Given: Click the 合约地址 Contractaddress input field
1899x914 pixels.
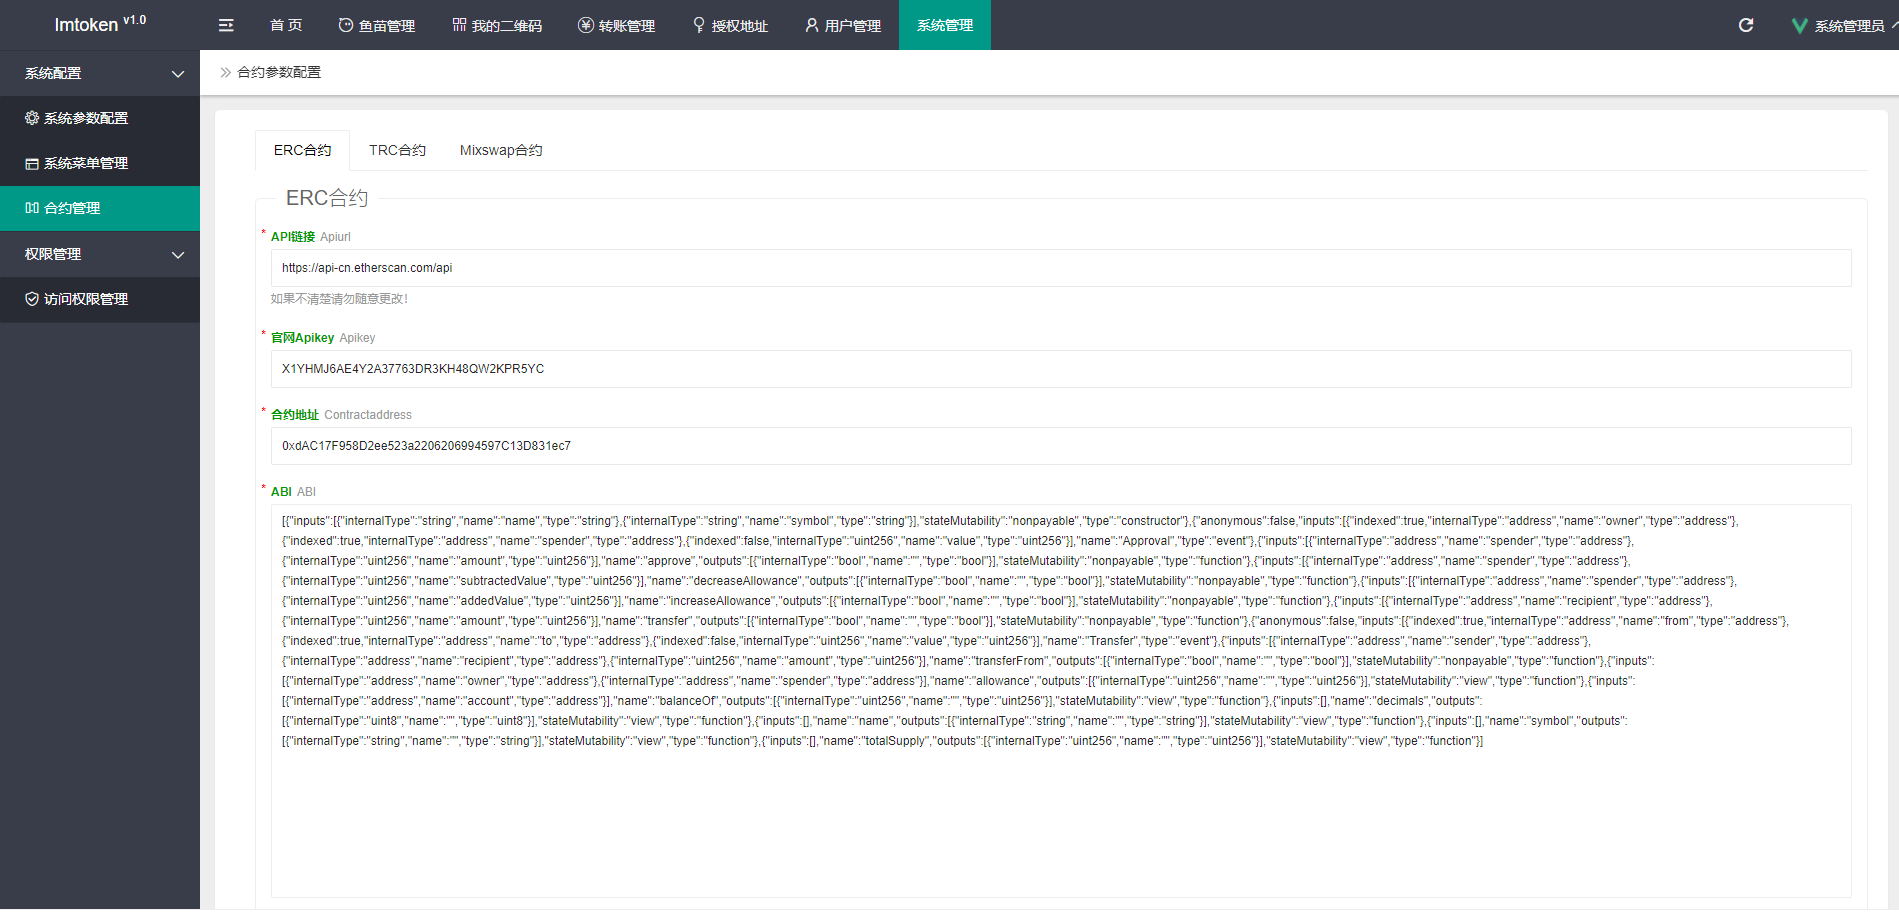Looking at the screenshot, I should tap(1060, 446).
